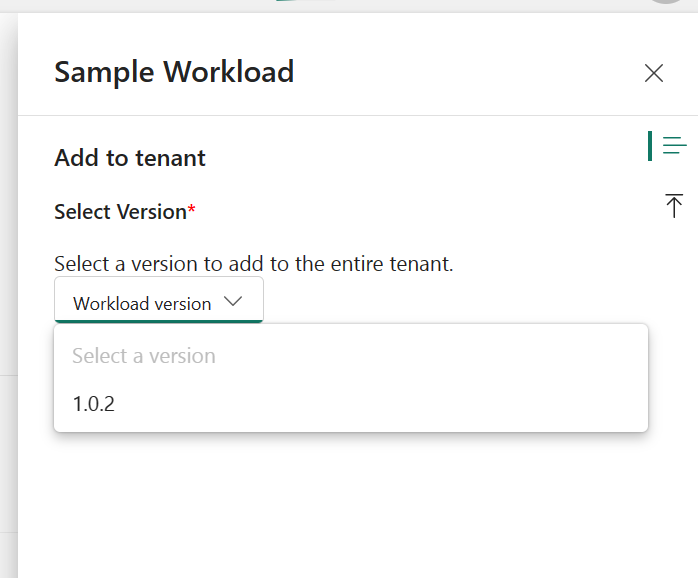Click the scroll-to-top arrow icon
The width and height of the screenshot is (698, 578).
(x=674, y=205)
